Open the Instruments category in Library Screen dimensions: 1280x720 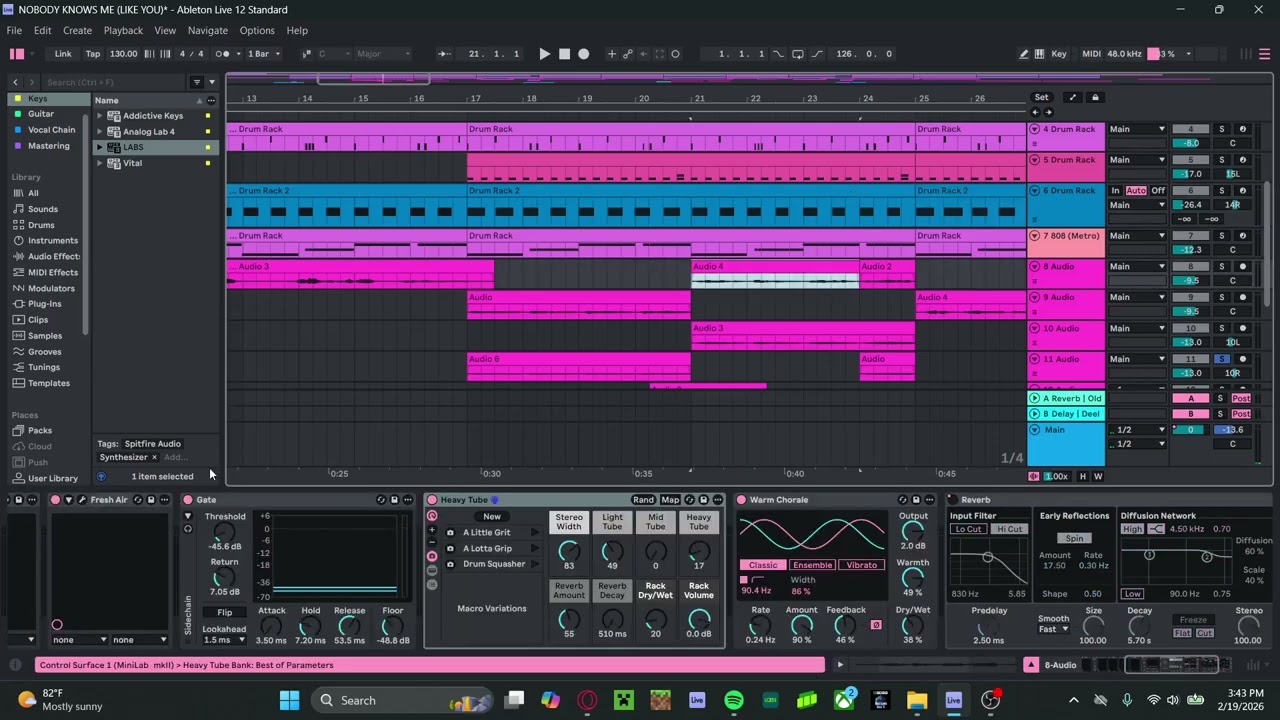53,241
